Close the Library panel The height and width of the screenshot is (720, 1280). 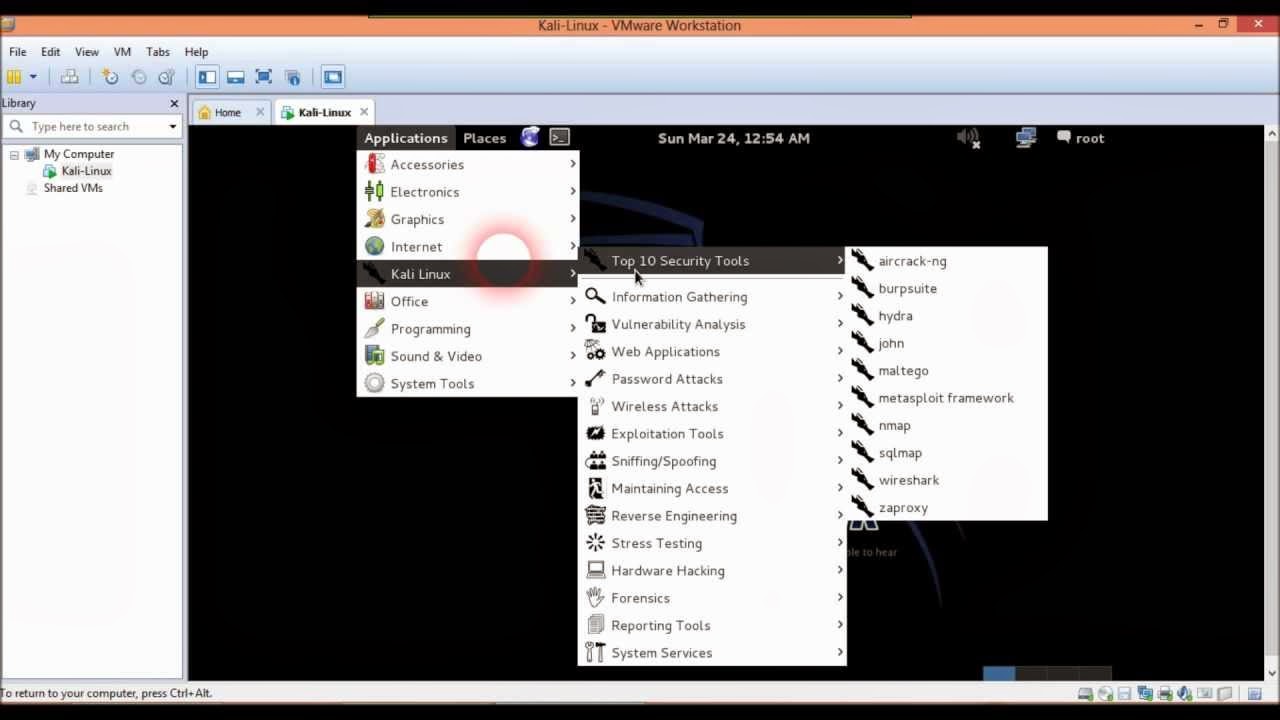[174, 103]
